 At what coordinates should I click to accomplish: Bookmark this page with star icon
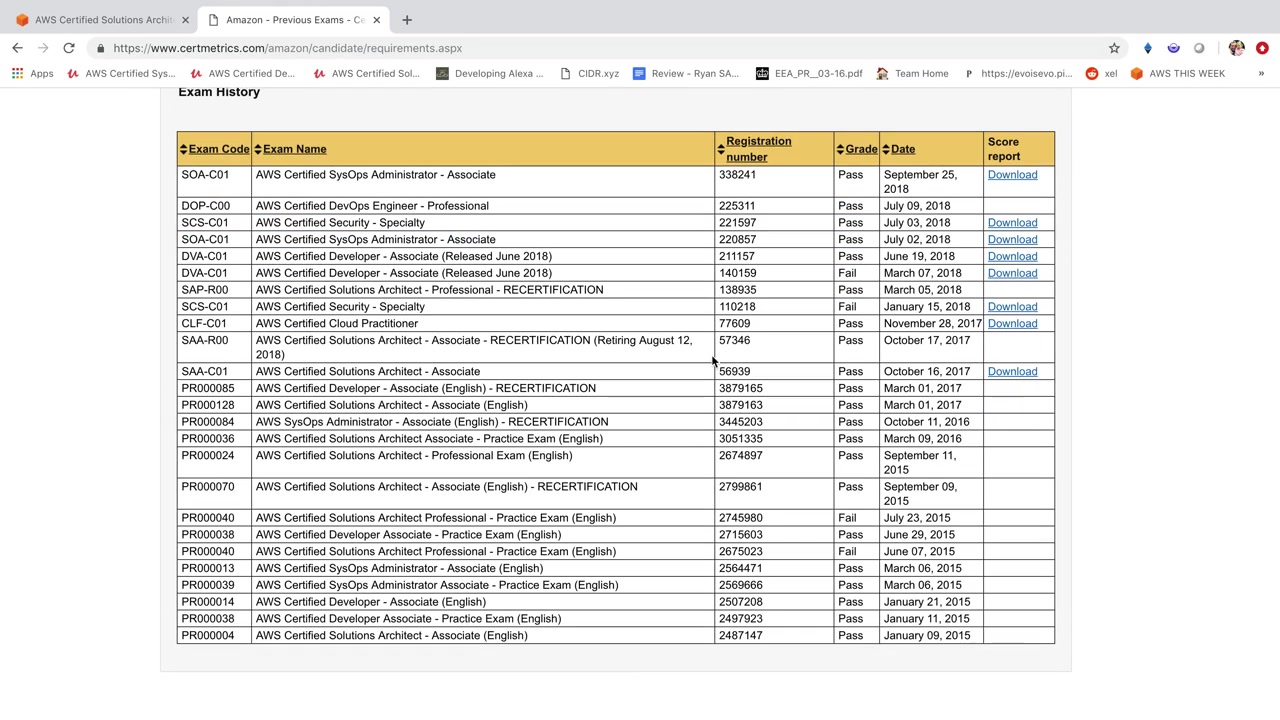1114,48
